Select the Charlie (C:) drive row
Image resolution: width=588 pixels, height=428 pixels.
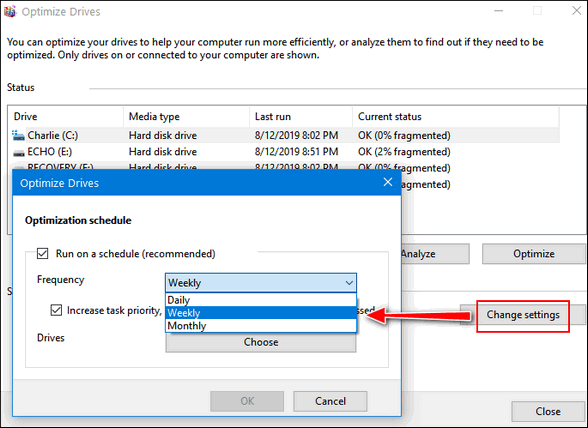tap(285, 135)
